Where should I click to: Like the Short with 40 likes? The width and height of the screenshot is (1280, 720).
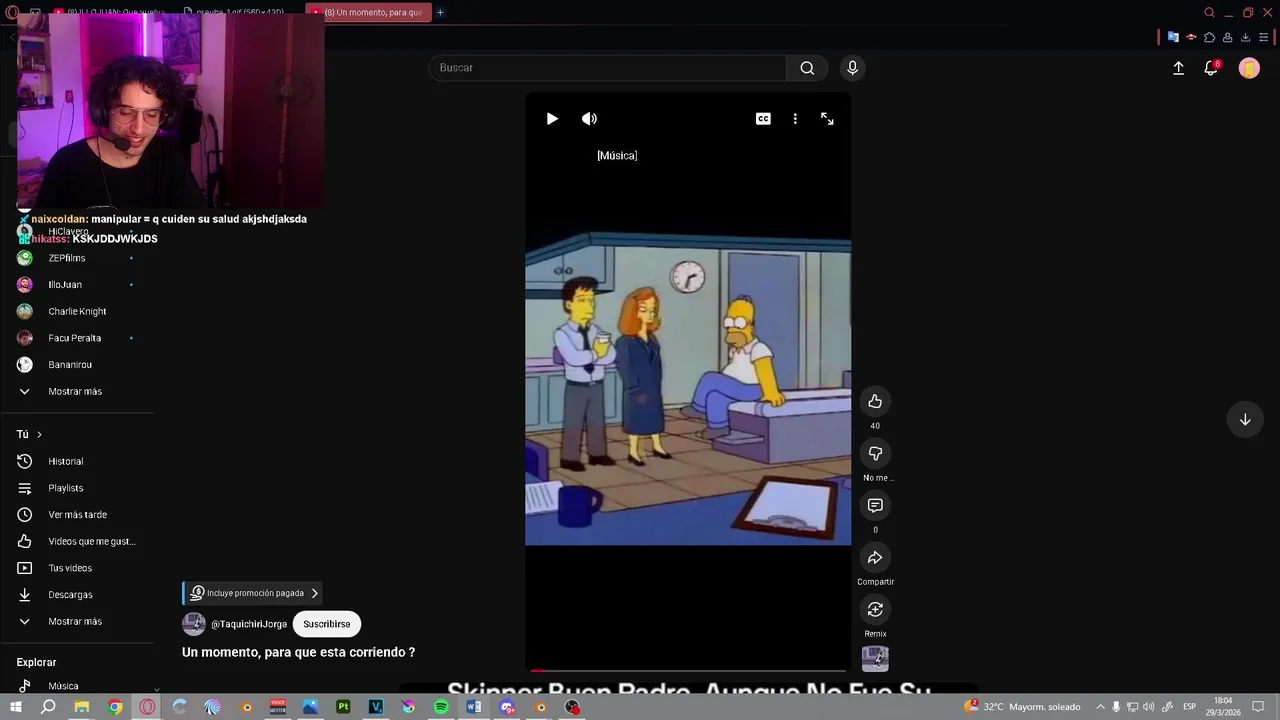point(875,401)
